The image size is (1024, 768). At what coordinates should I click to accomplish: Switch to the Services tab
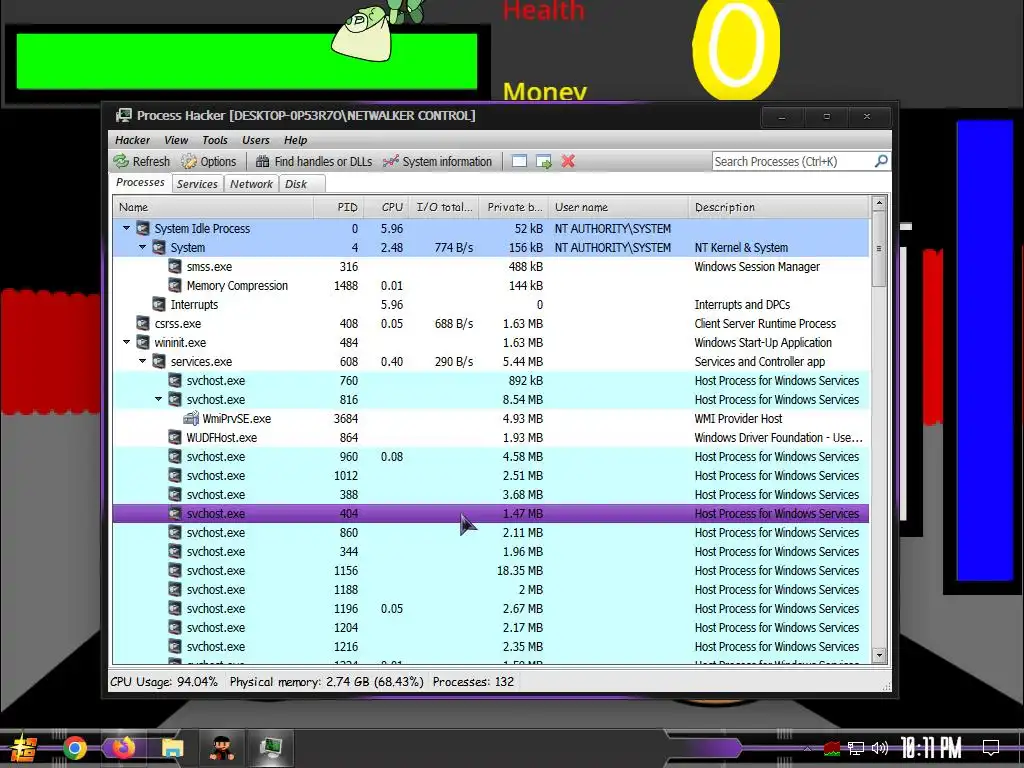[197, 184]
